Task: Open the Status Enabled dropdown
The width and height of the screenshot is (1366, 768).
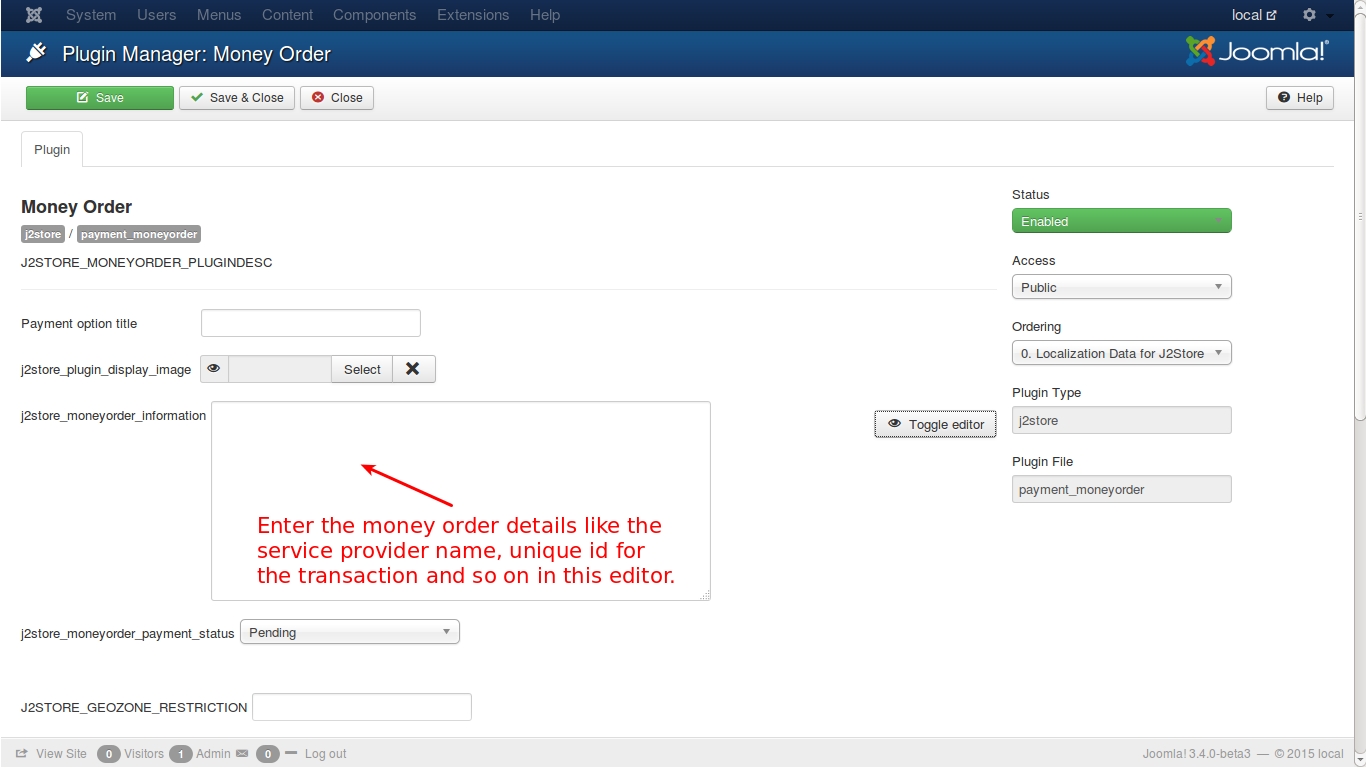Action: 1121,221
